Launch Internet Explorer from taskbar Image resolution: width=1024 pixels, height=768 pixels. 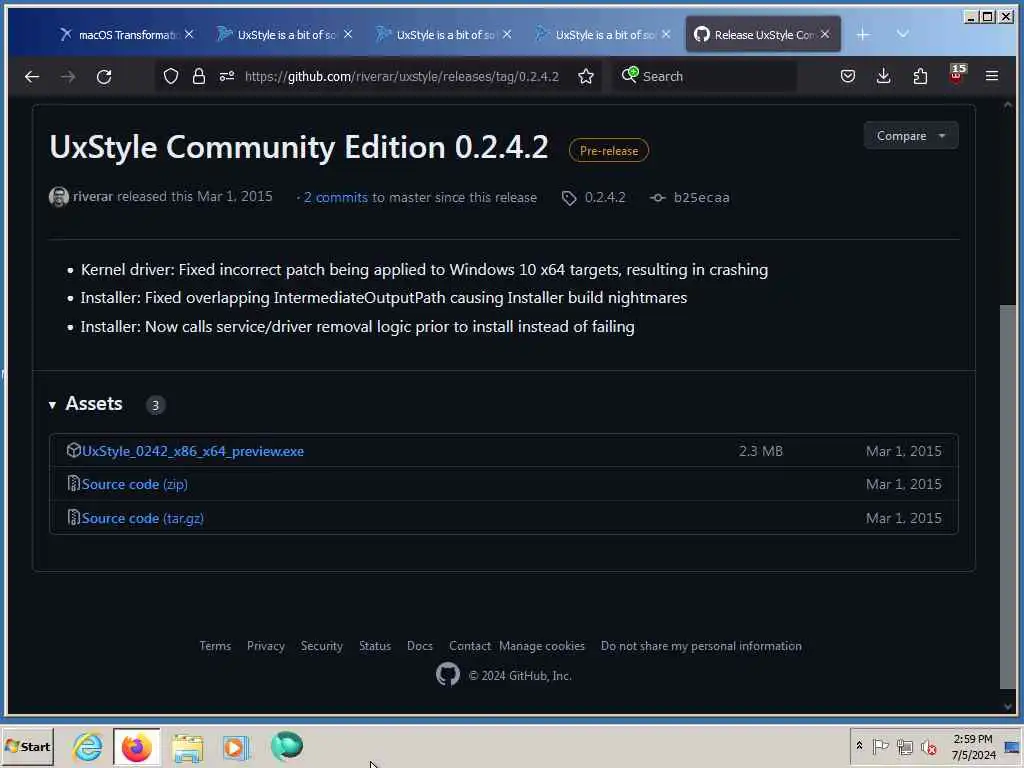coord(88,746)
